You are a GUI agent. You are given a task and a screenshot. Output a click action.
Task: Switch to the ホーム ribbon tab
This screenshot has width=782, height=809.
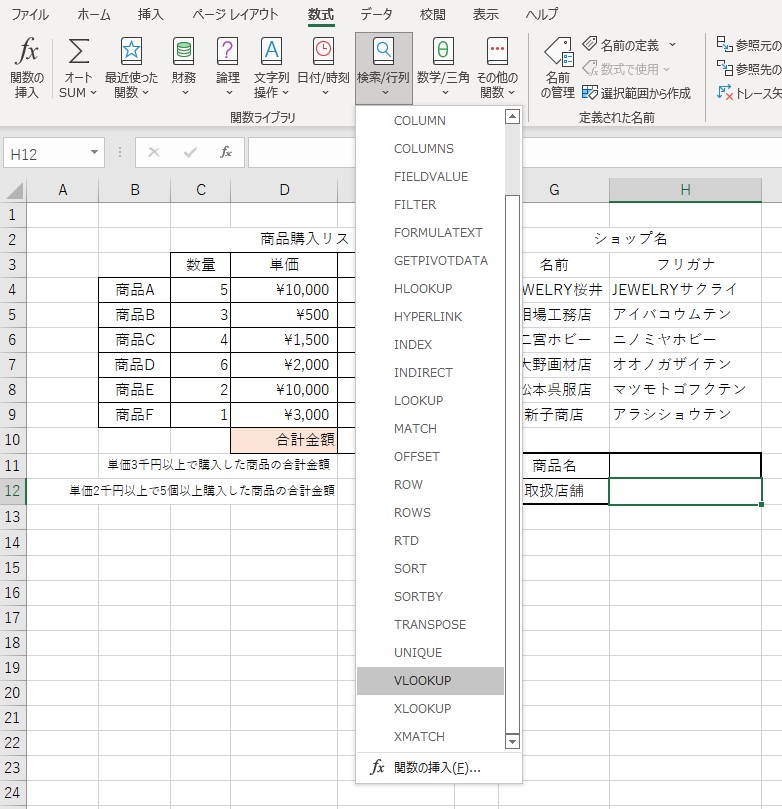click(94, 15)
